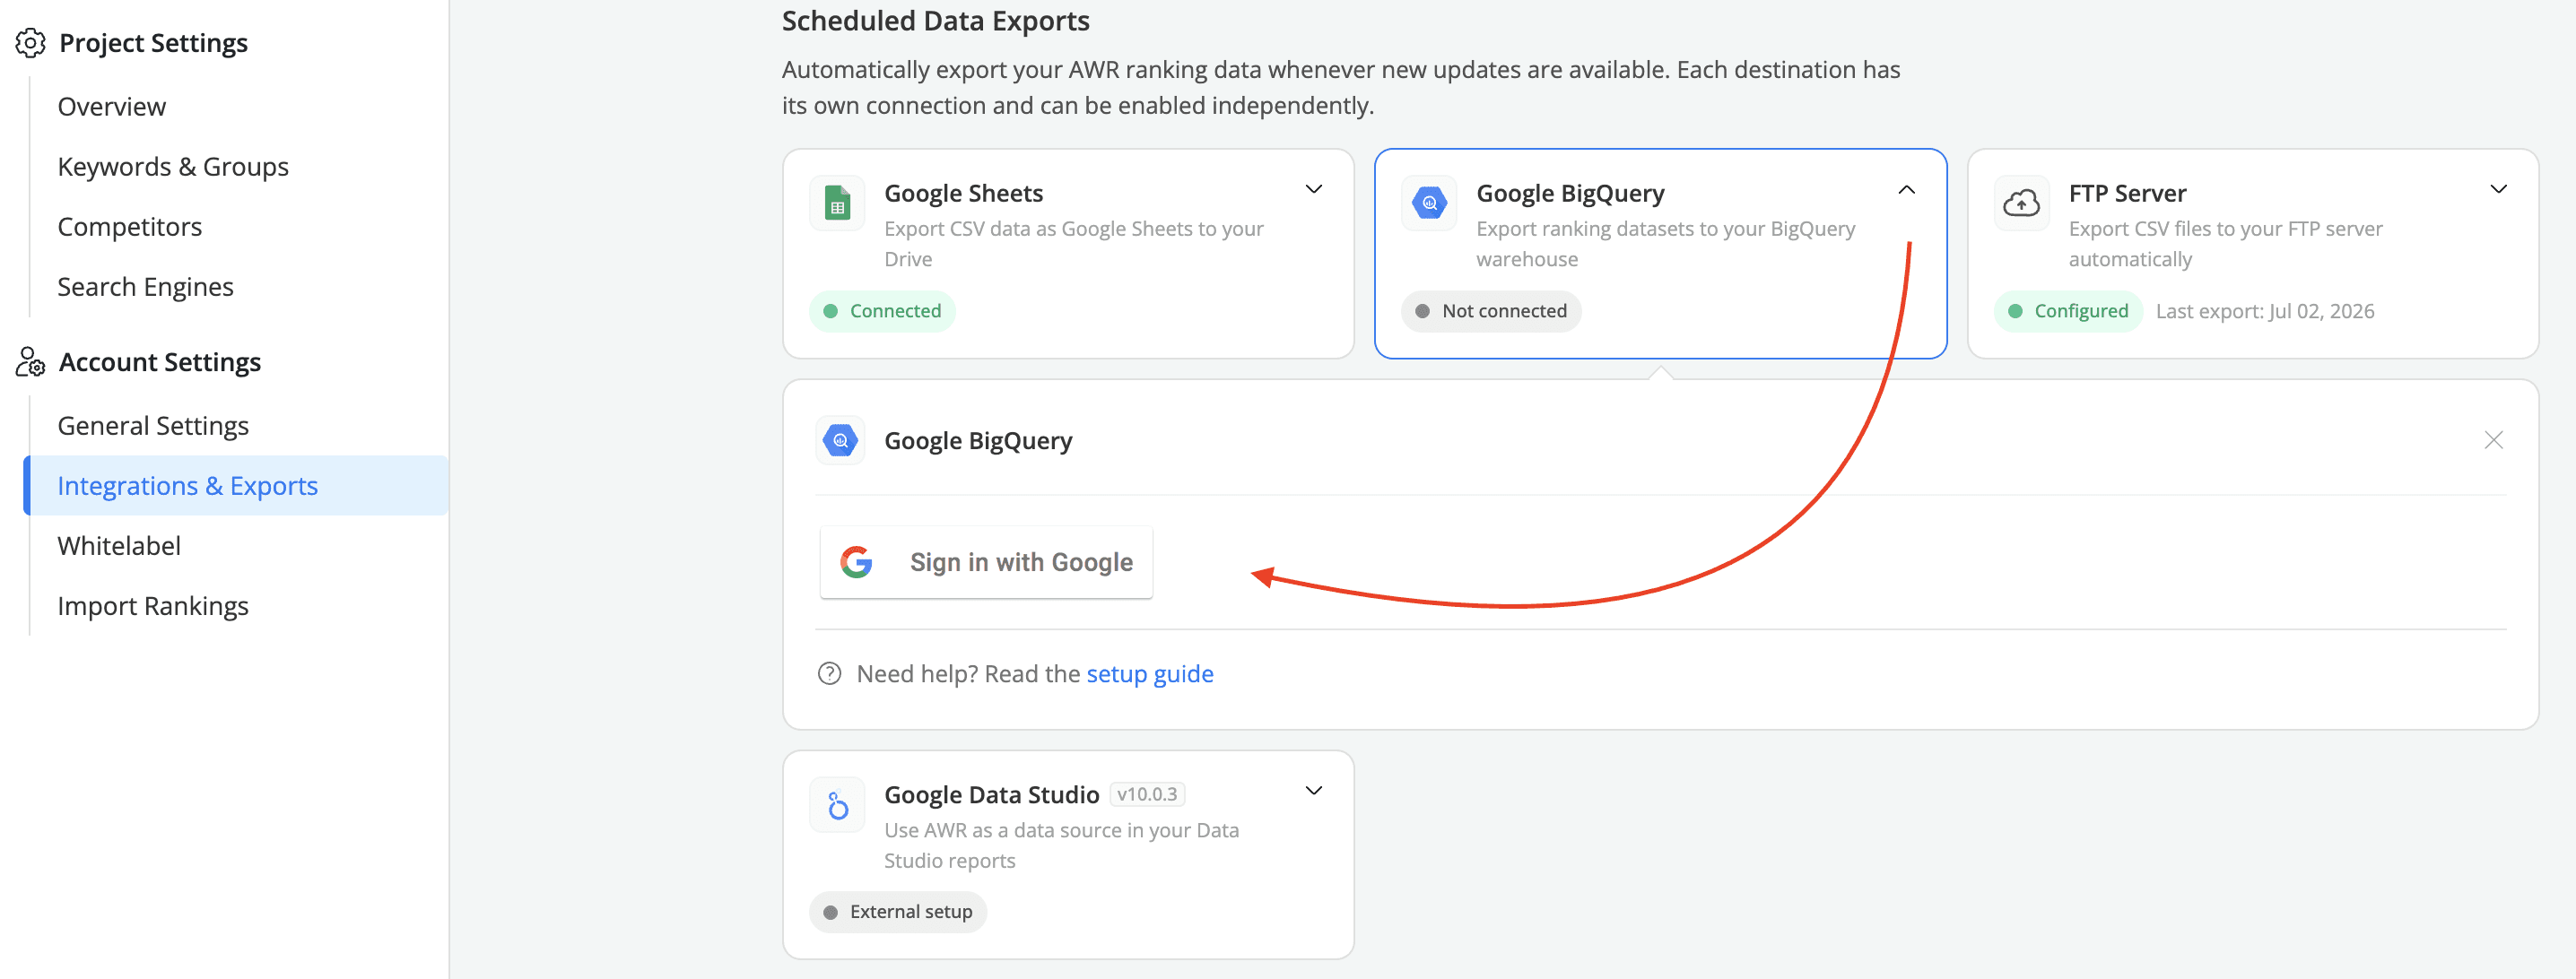Click the Account Settings heading
The width and height of the screenshot is (2576, 979).
160,362
